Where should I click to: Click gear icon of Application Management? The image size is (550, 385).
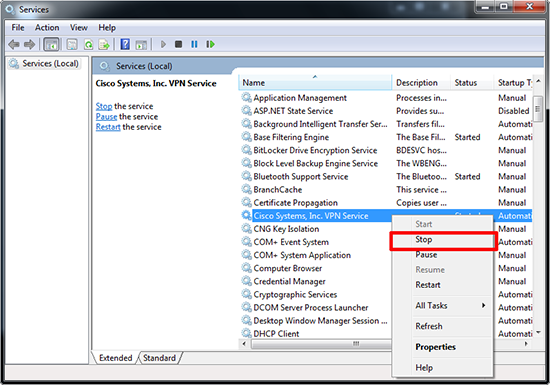(247, 97)
